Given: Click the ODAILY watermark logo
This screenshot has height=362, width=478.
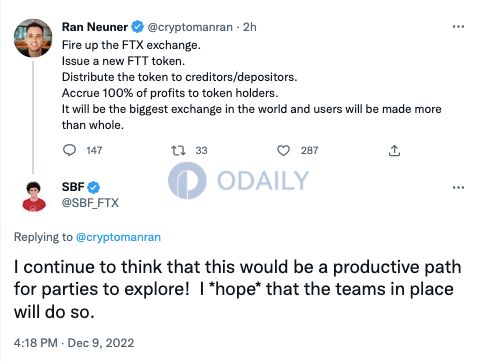Looking at the screenshot, I should (x=239, y=180).
